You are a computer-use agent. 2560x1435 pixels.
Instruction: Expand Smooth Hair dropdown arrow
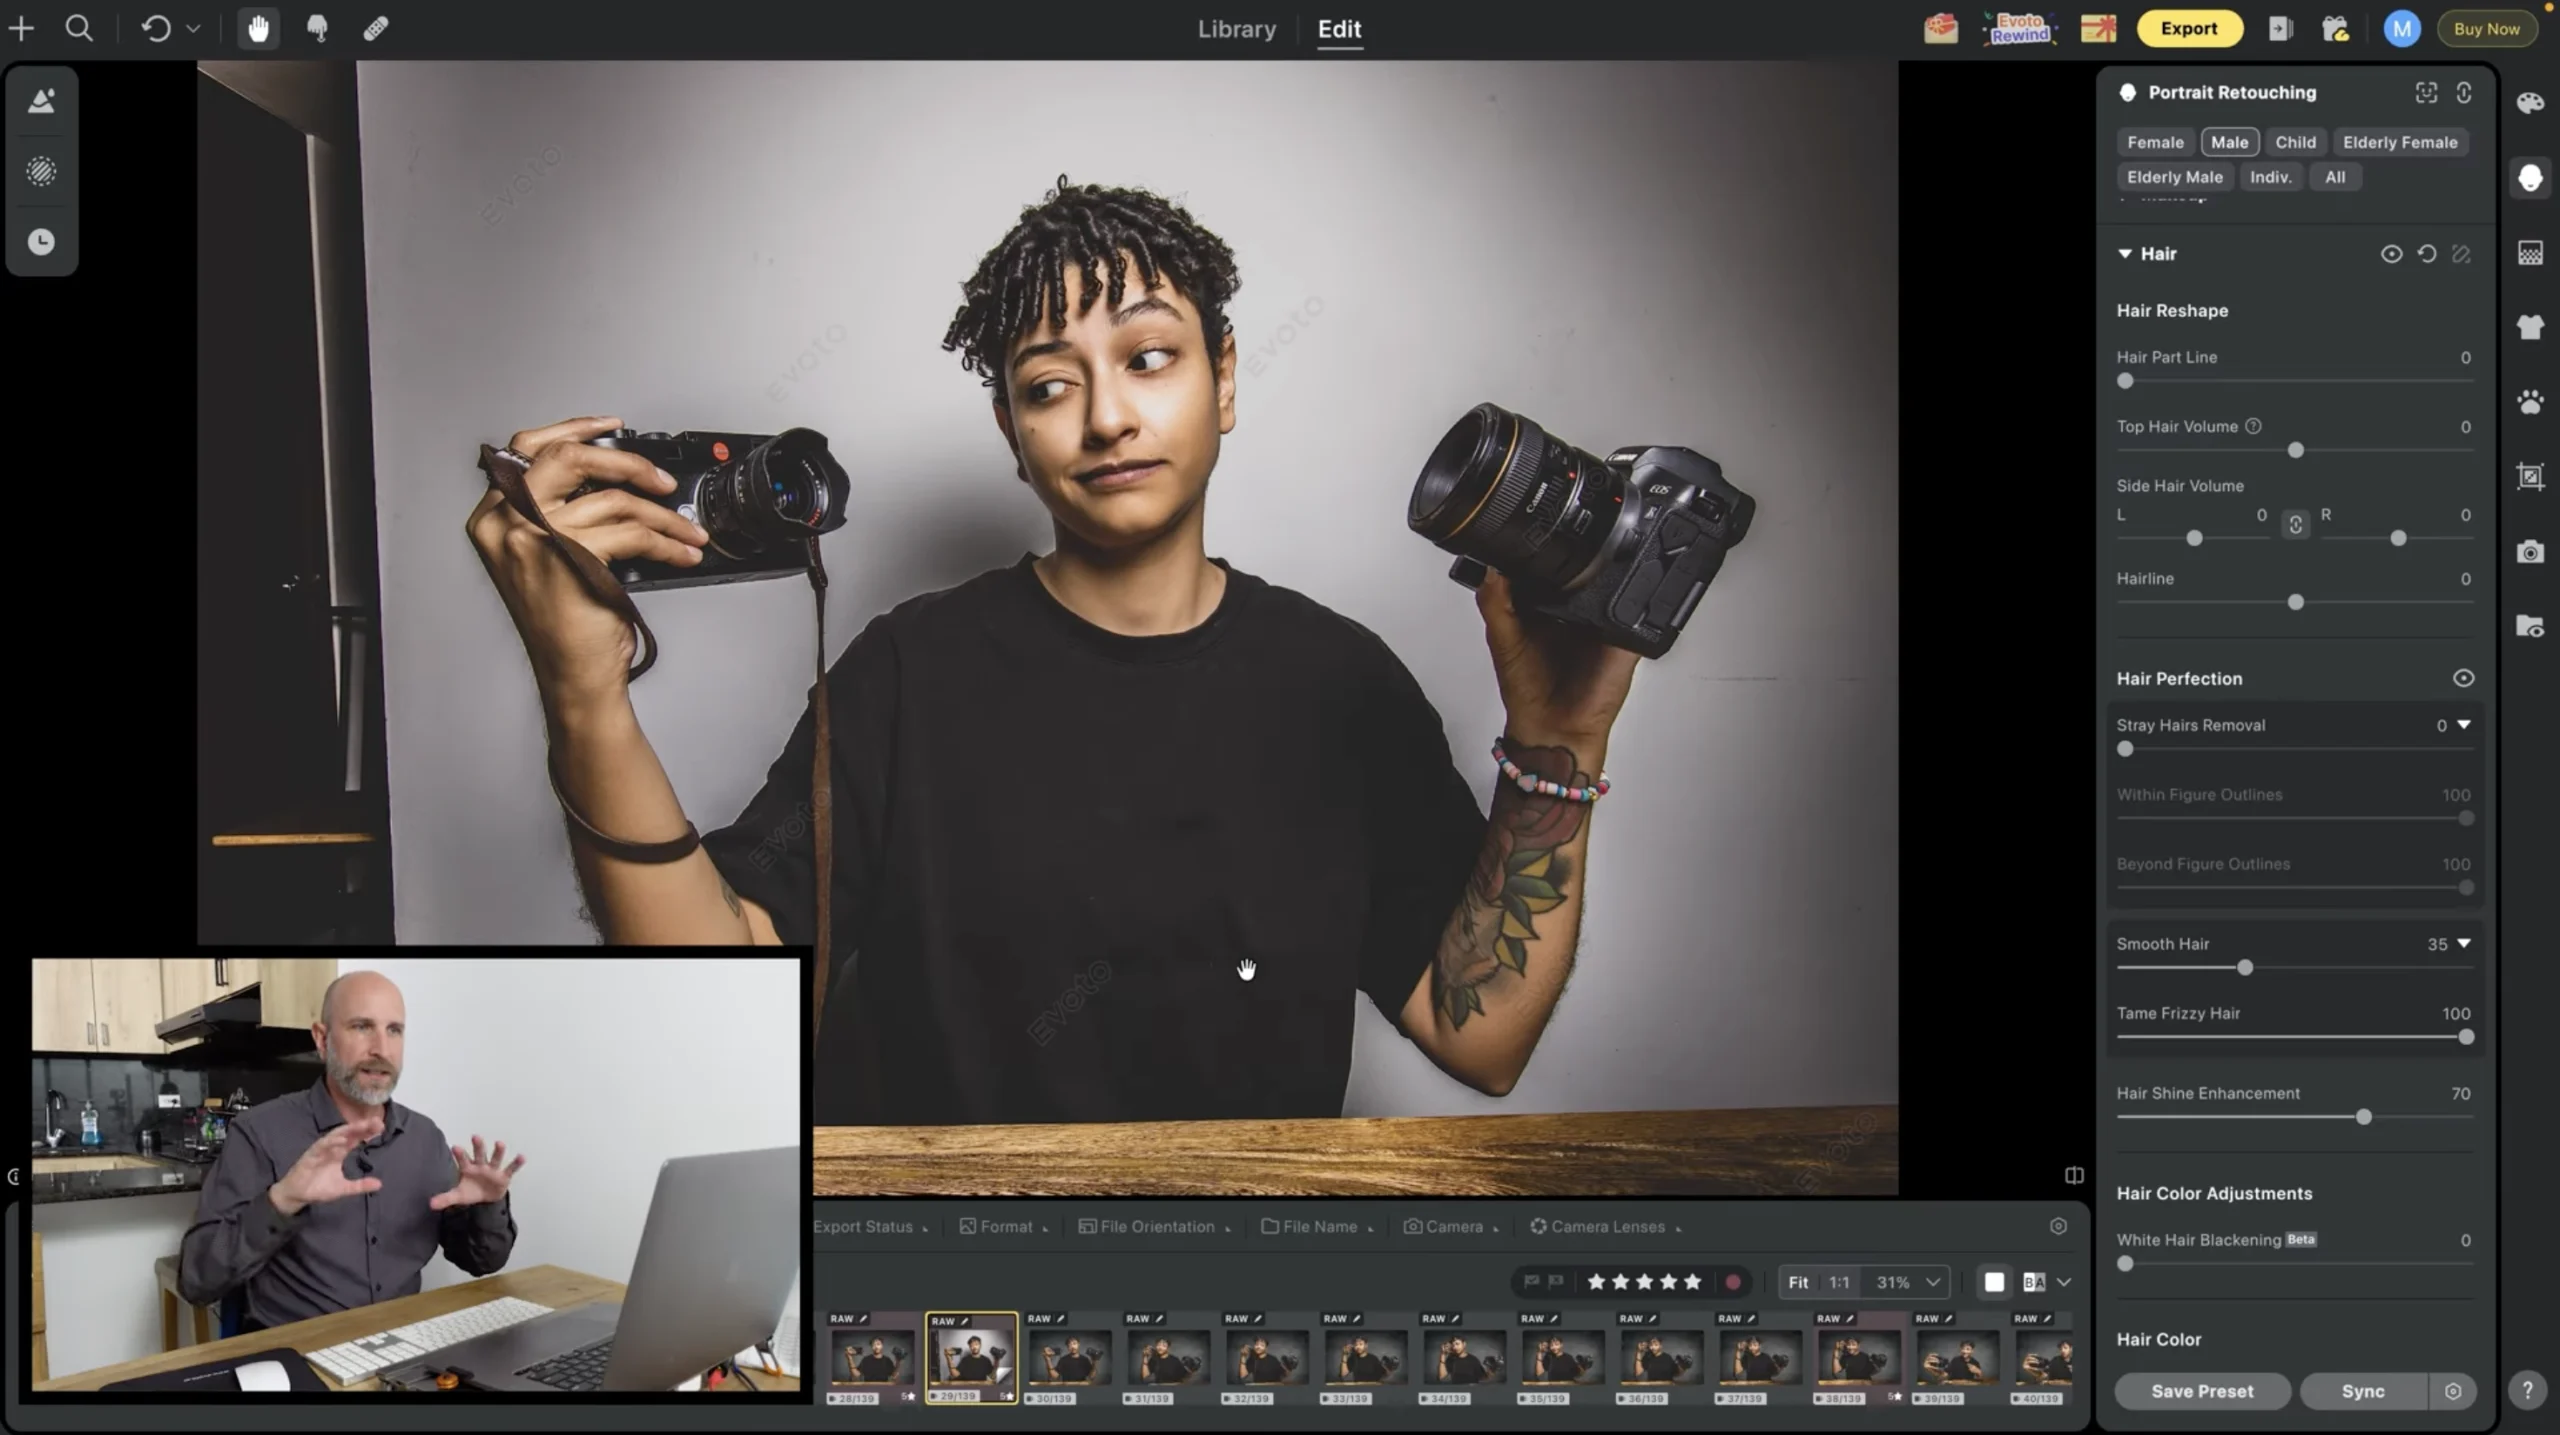tap(2464, 943)
